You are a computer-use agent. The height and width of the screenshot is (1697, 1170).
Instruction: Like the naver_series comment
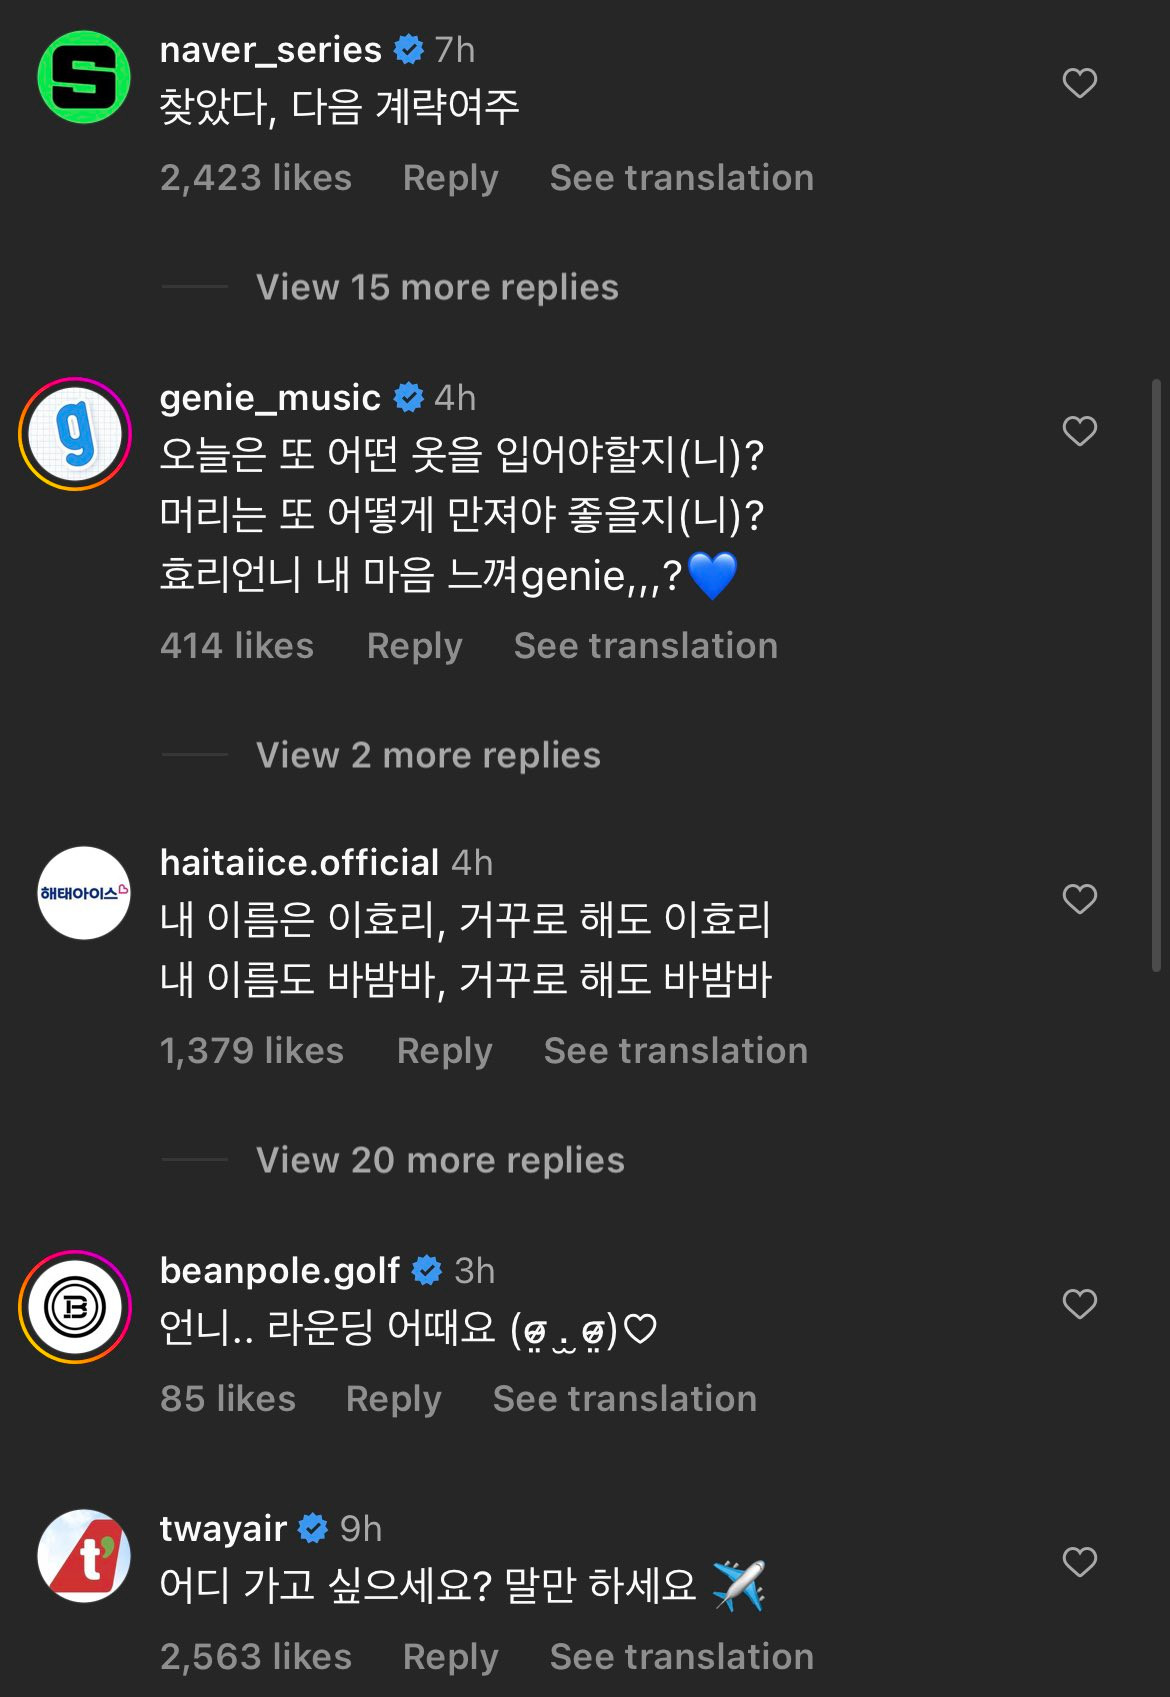point(1079,83)
